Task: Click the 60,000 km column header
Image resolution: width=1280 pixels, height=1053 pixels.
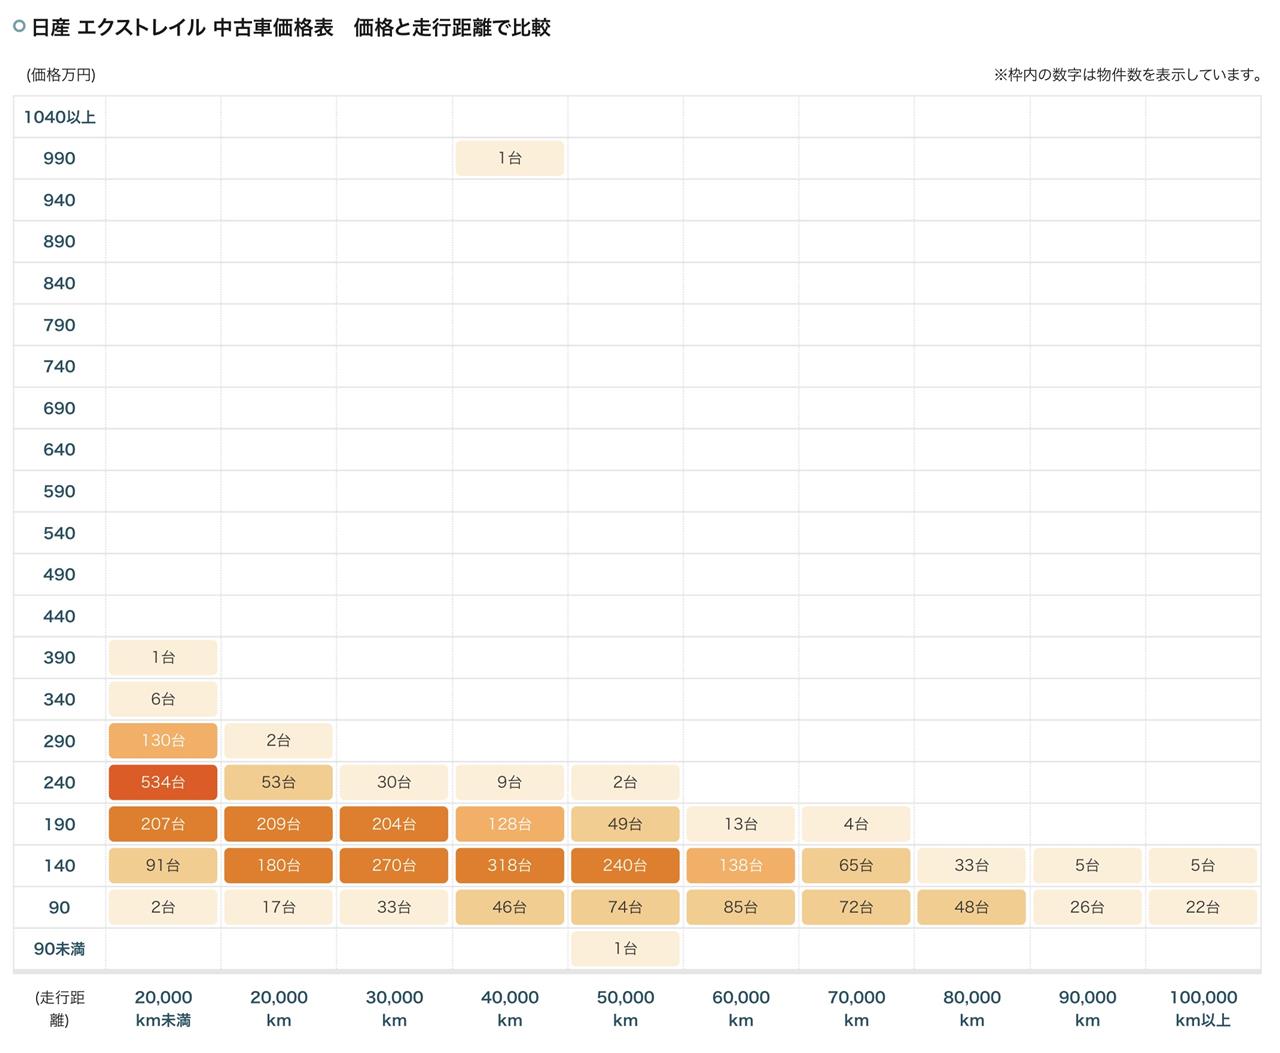Action: (x=741, y=1009)
